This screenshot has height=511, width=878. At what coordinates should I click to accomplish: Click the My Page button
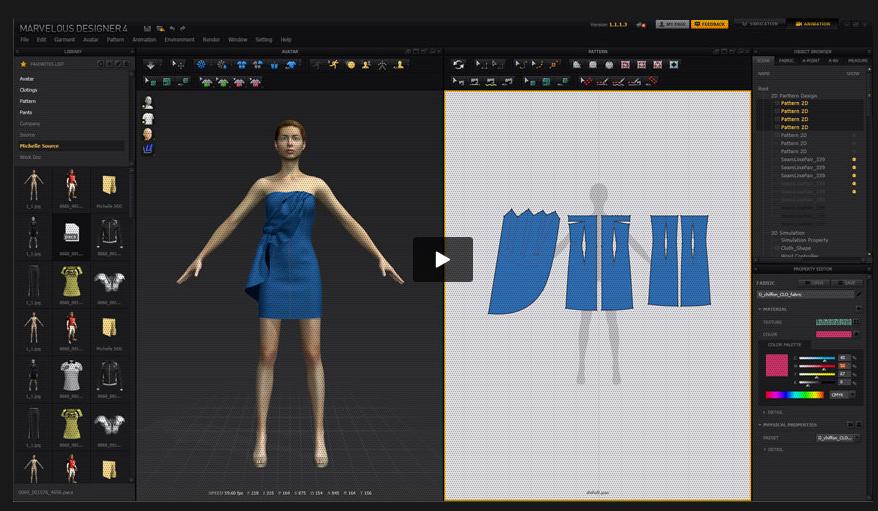(x=672, y=24)
